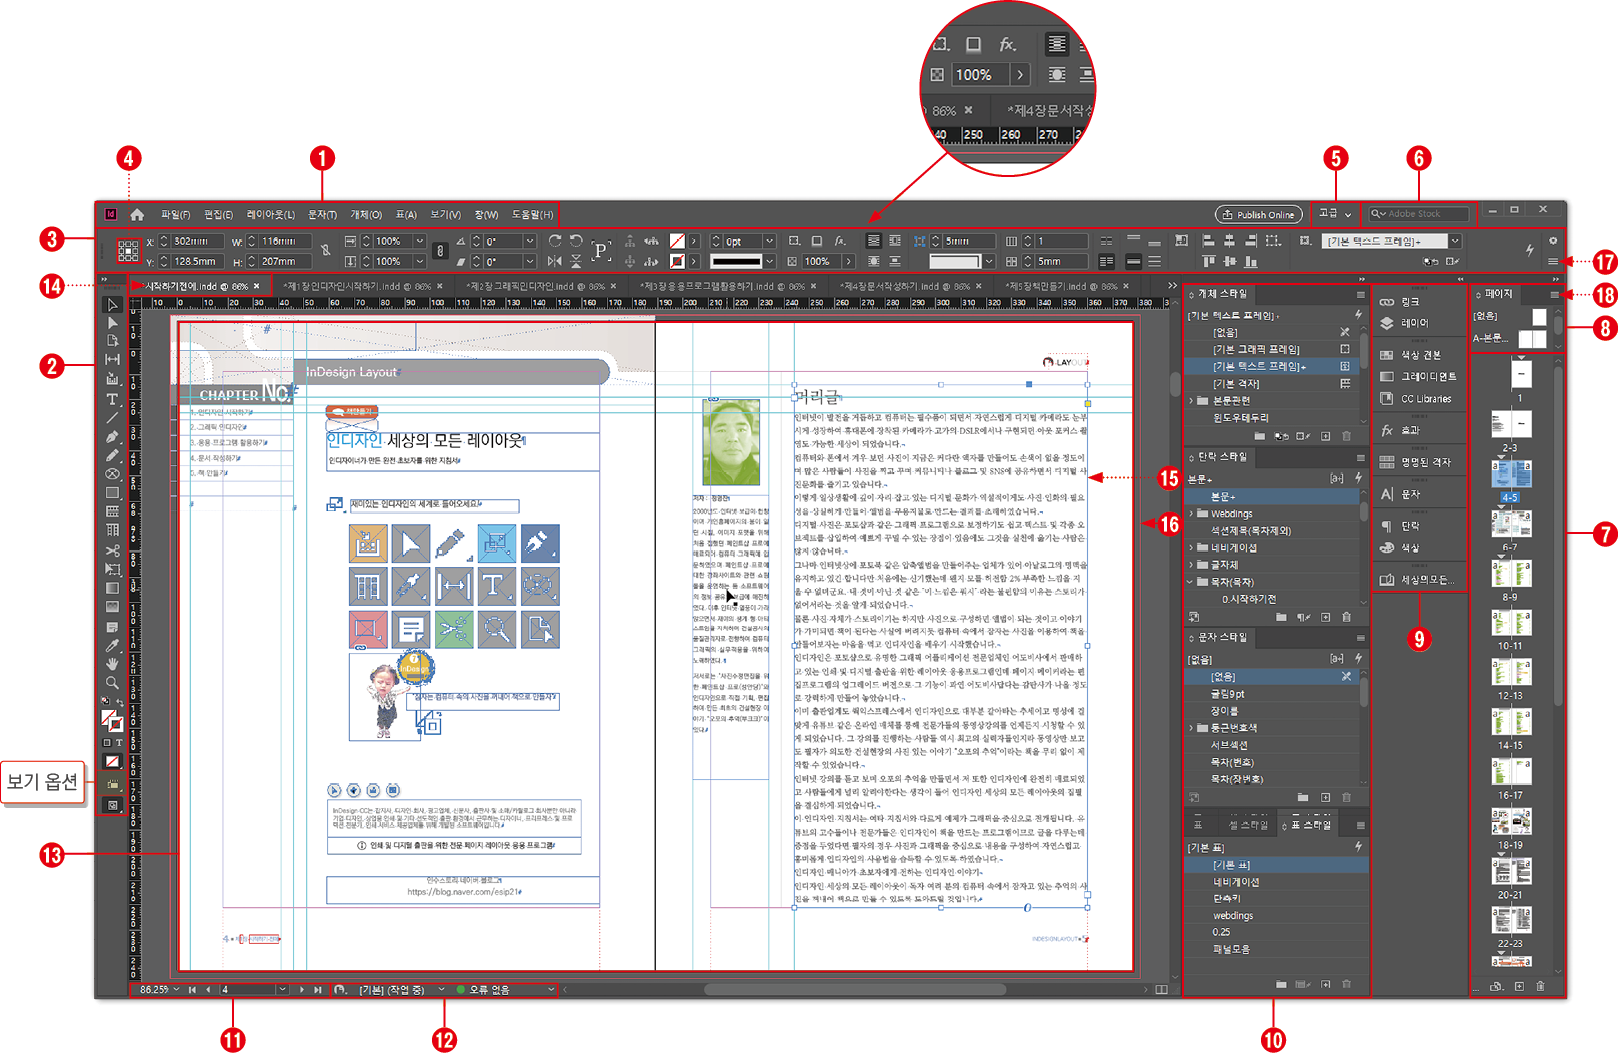Click the quick apply lightning icon in the control panel
Screen dimensions: 1618x1059
point(1529,250)
